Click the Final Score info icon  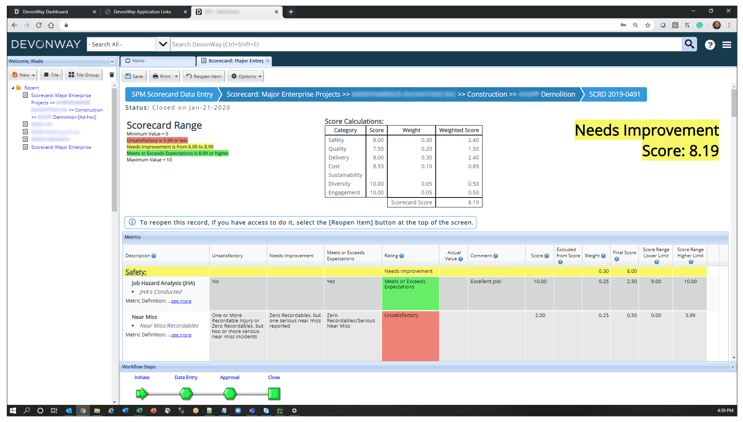point(616,259)
